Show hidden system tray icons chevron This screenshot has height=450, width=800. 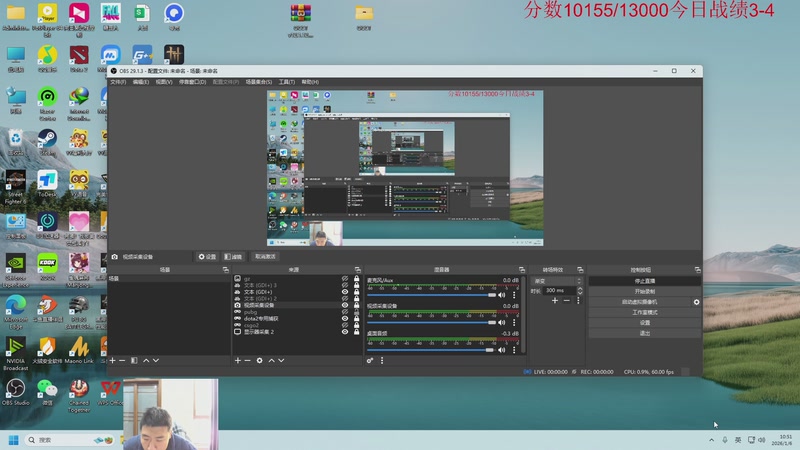click(x=711, y=440)
